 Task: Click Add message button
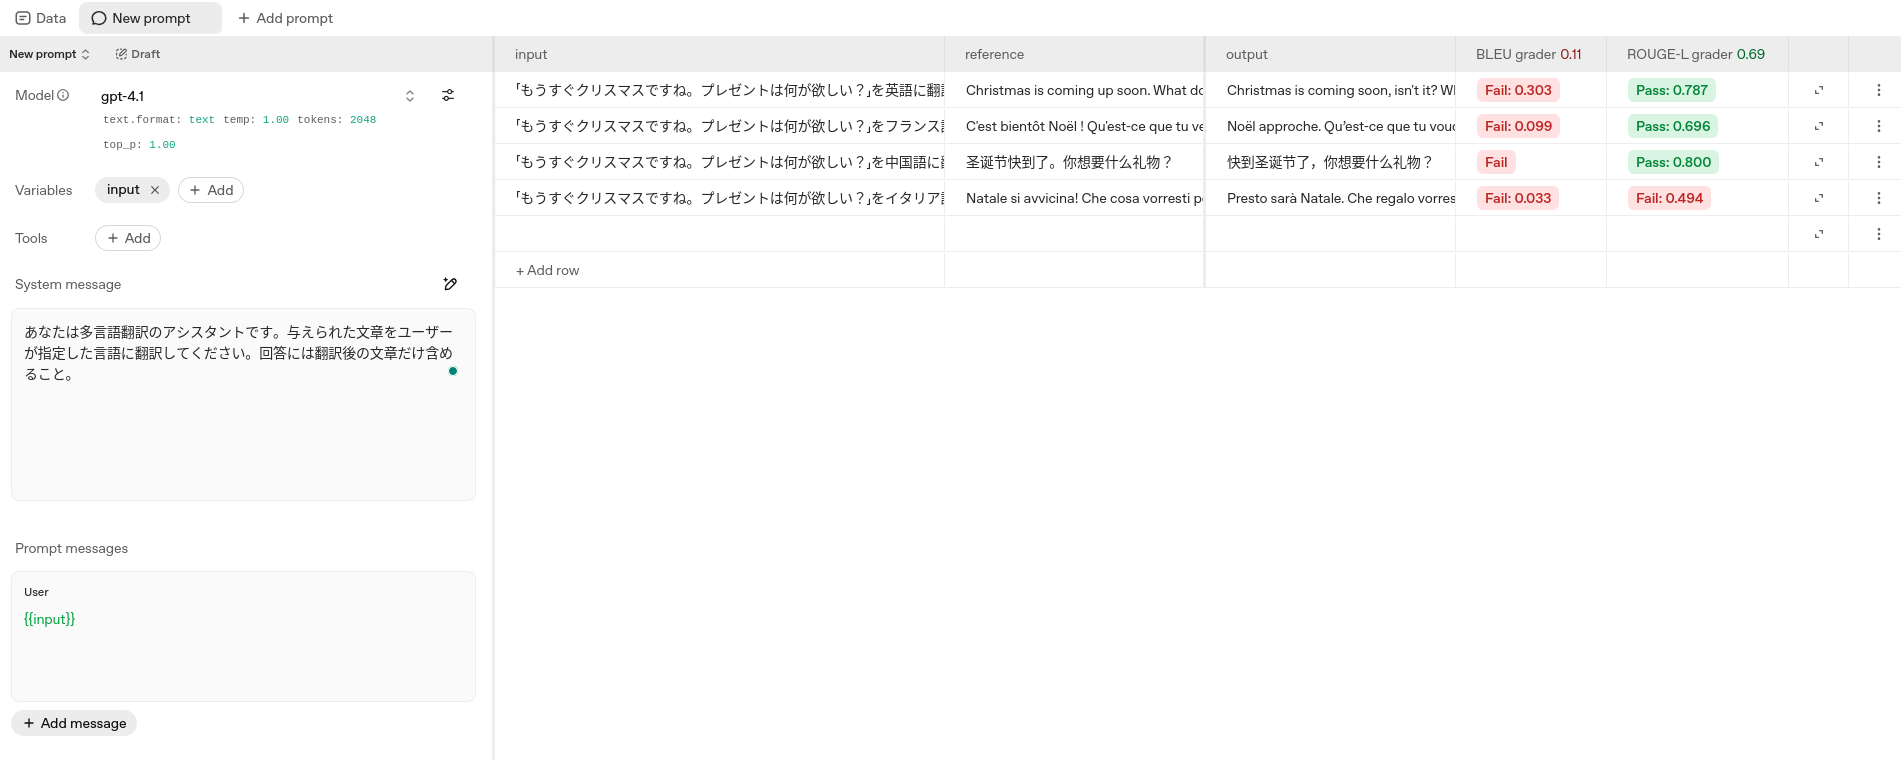74,723
